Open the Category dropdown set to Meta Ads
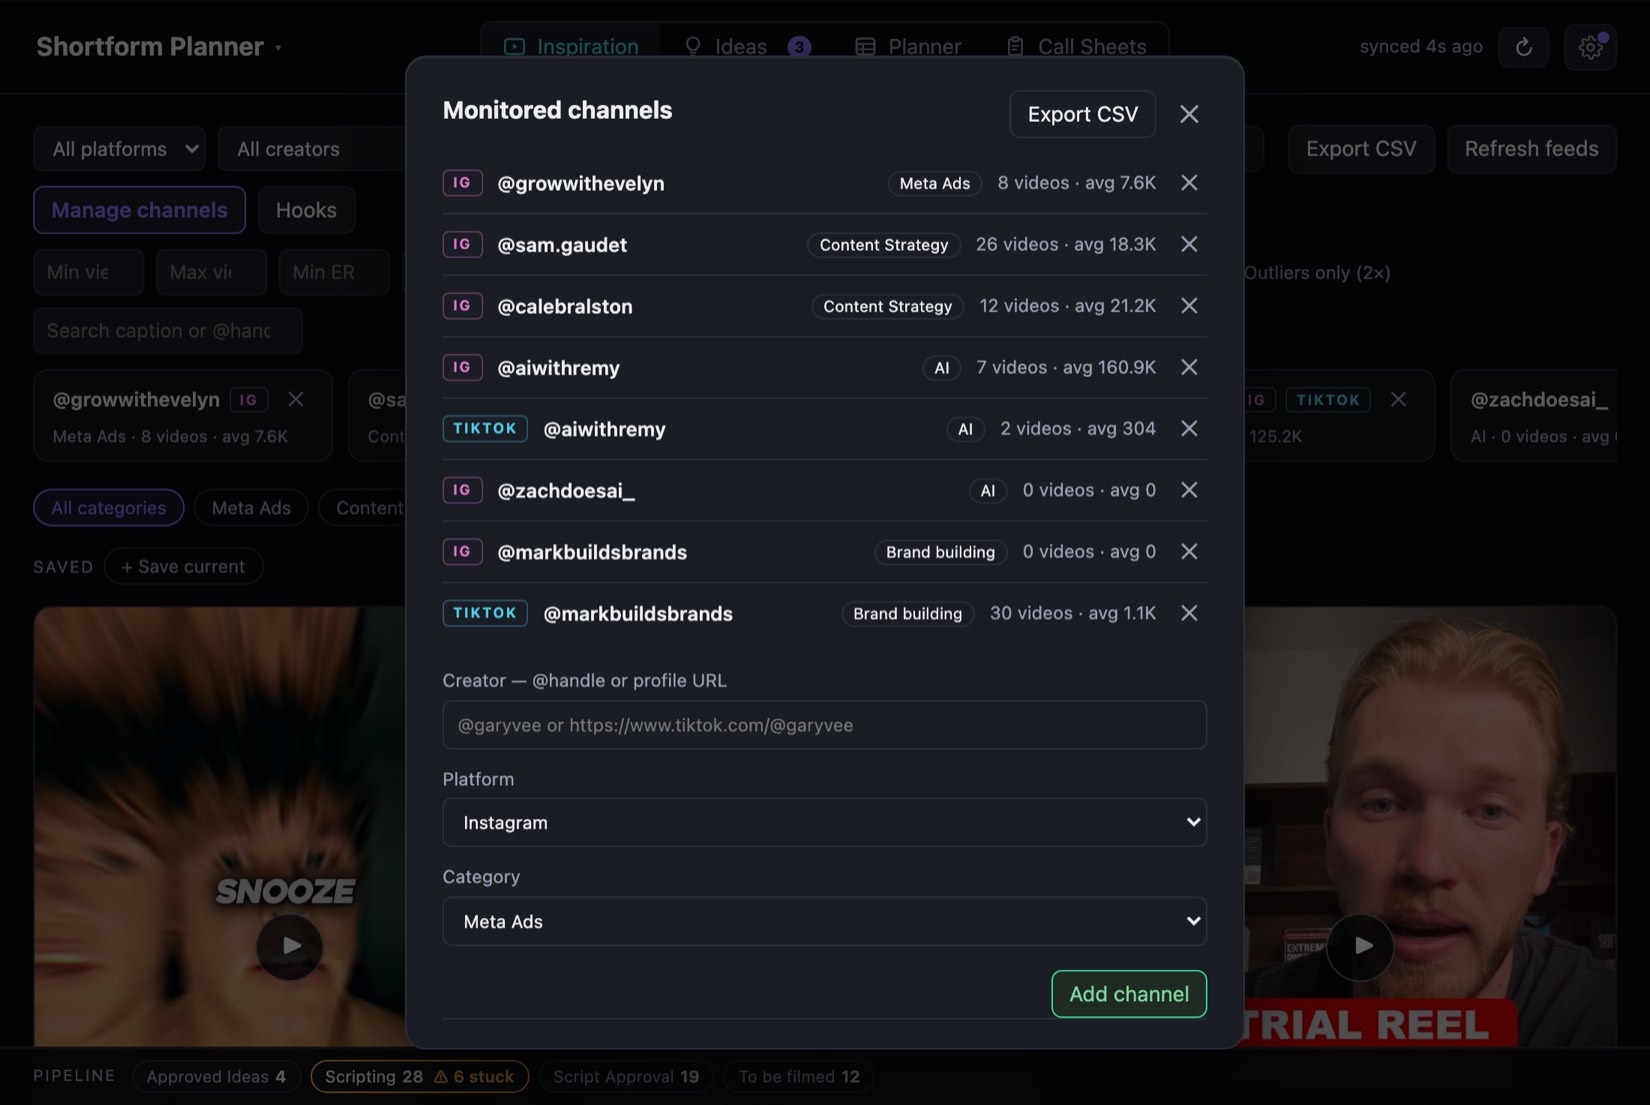The width and height of the screenshot is (1650, 1105). (x=824, y=921)
